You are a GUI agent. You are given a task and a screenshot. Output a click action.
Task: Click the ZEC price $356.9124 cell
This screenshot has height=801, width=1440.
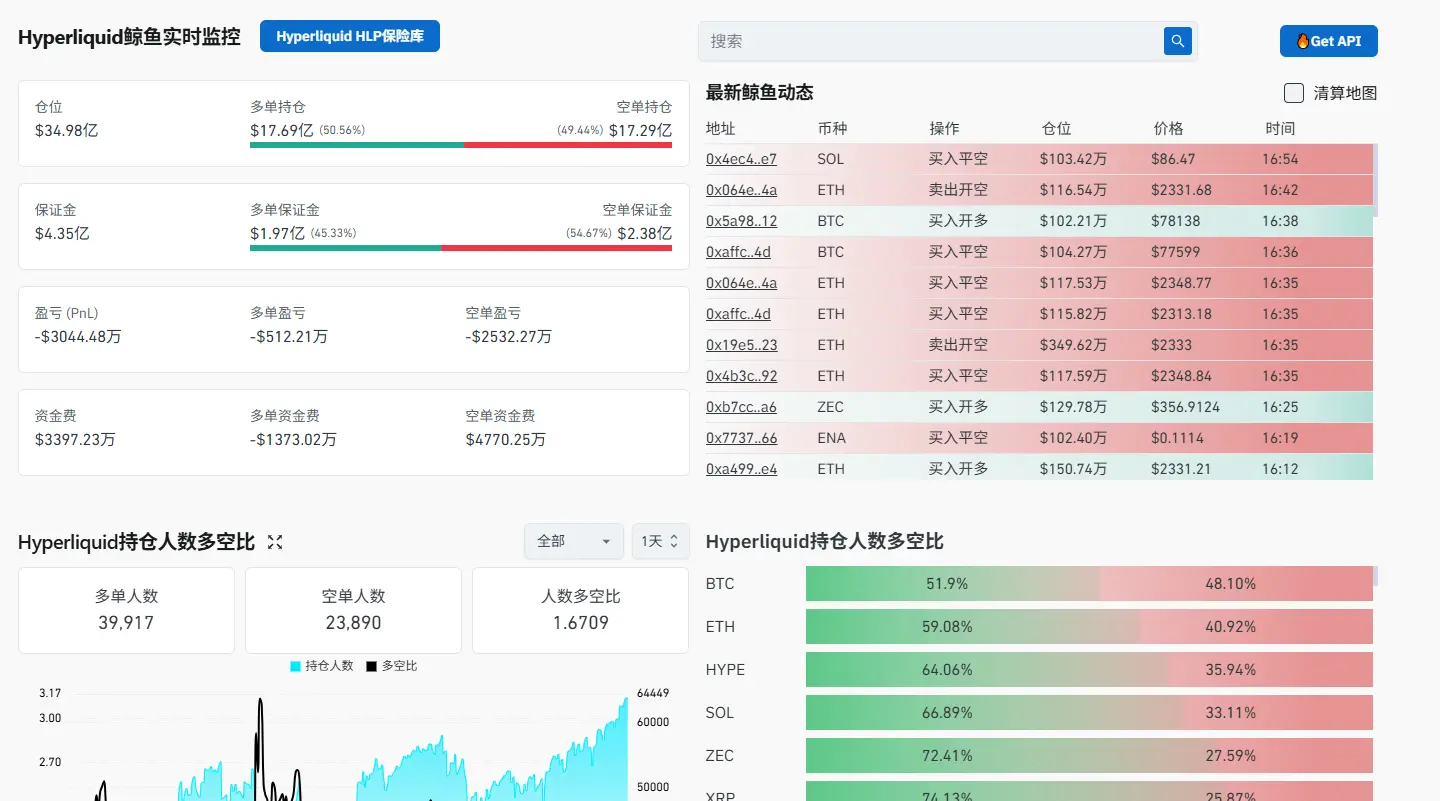[1185, 407]
